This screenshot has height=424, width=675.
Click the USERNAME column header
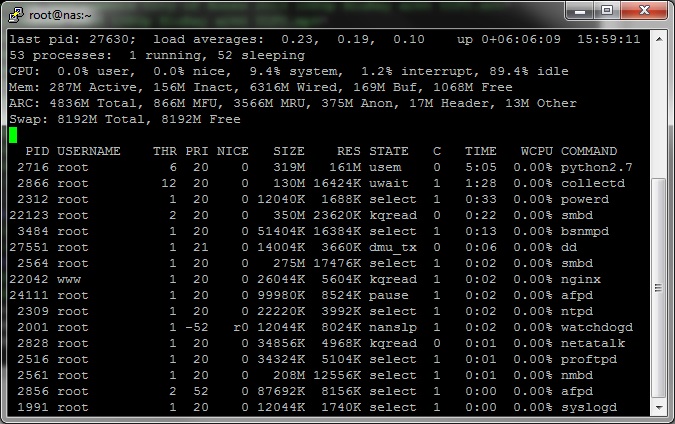click(x=89, y=151)
